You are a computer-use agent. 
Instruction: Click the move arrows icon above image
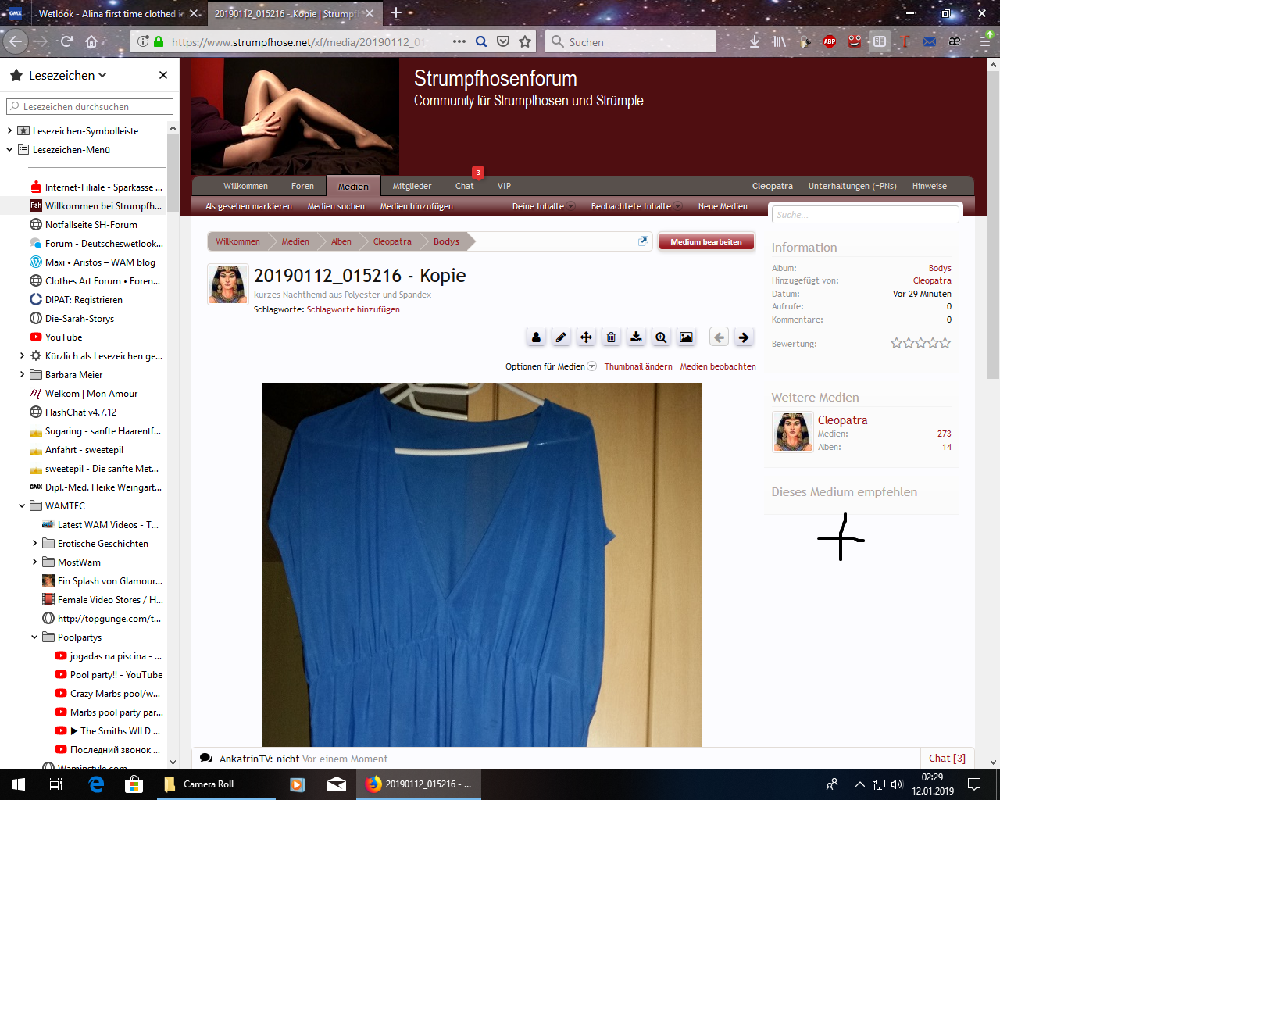coord(586,338)
